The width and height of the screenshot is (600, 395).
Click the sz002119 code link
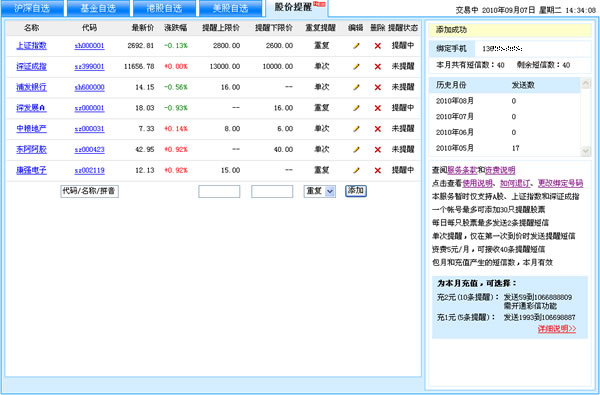[x=90, y=170]
